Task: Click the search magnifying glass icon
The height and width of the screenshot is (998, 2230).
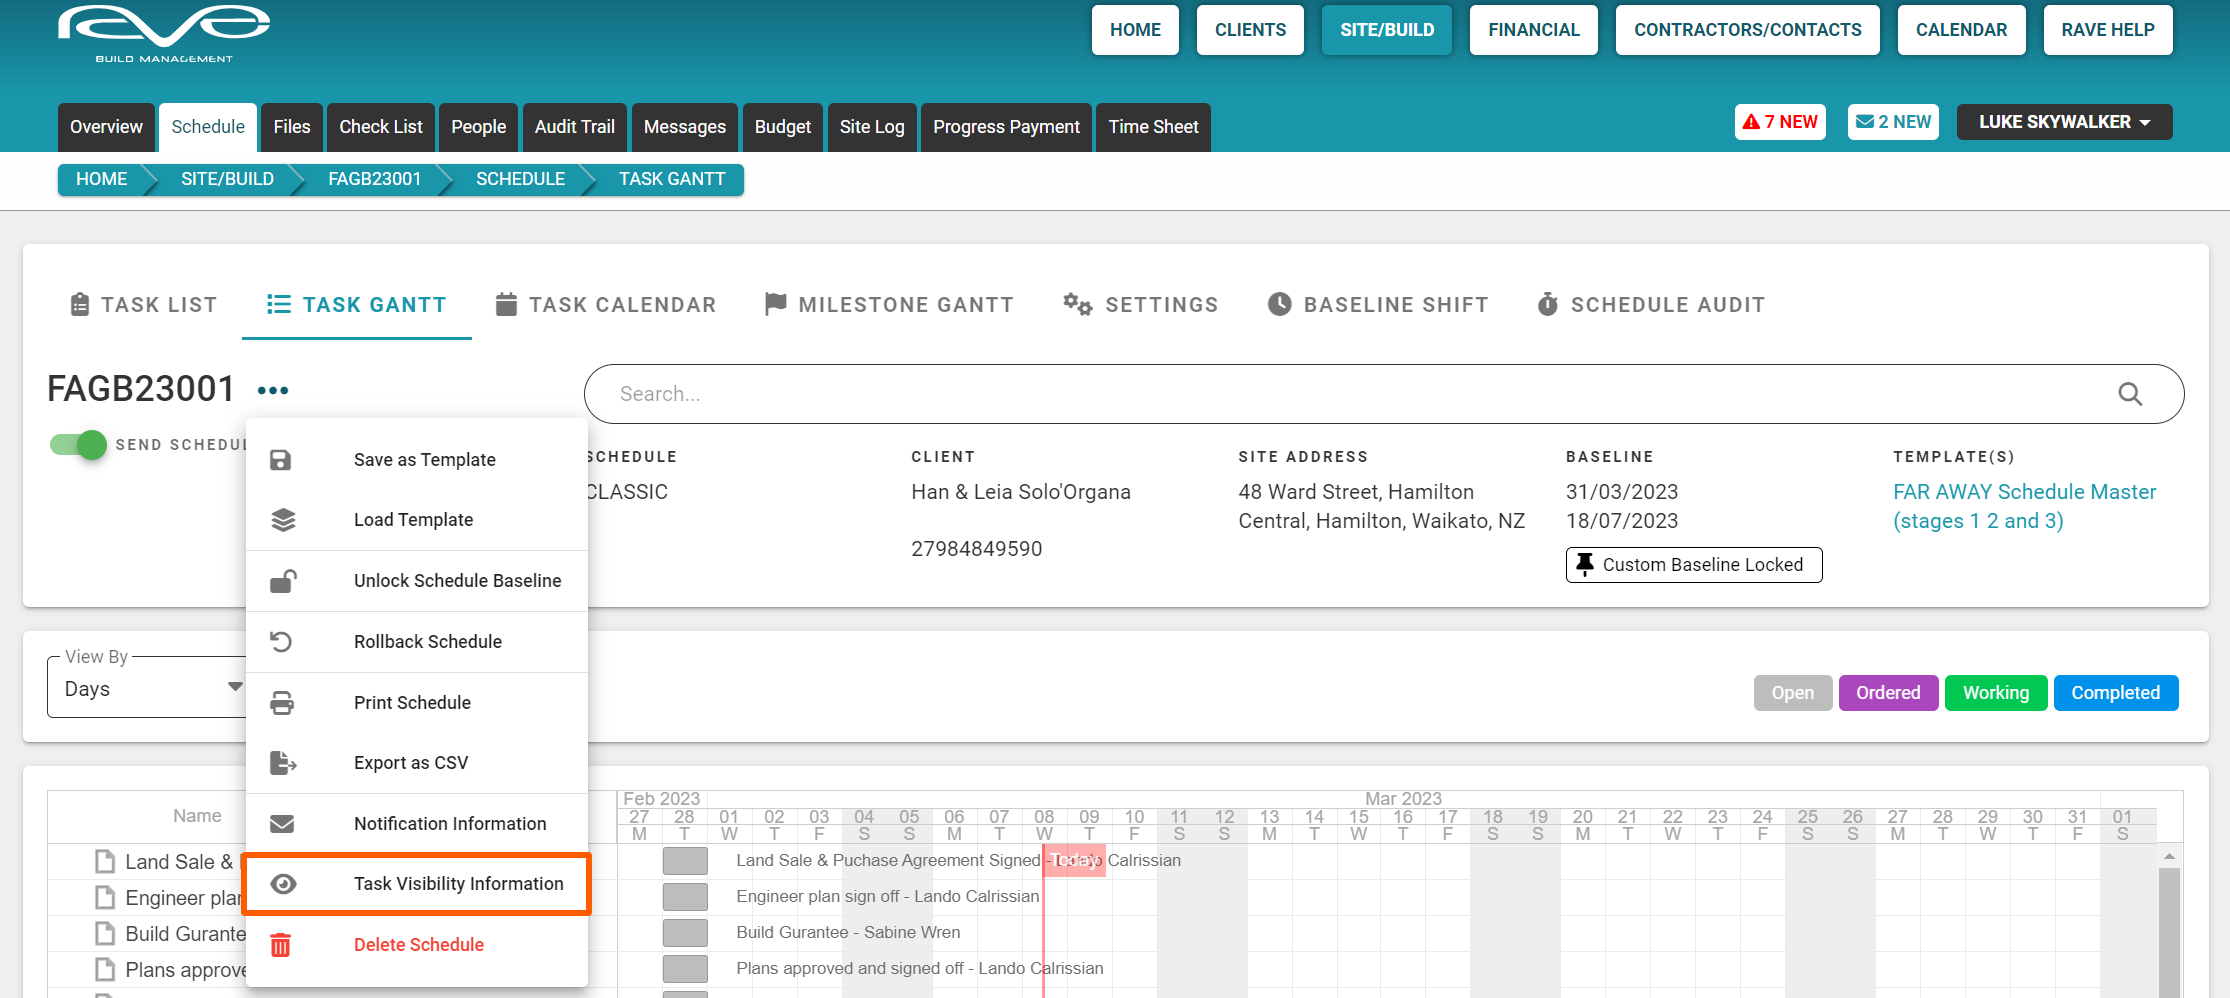Action: pos(2129,394)
